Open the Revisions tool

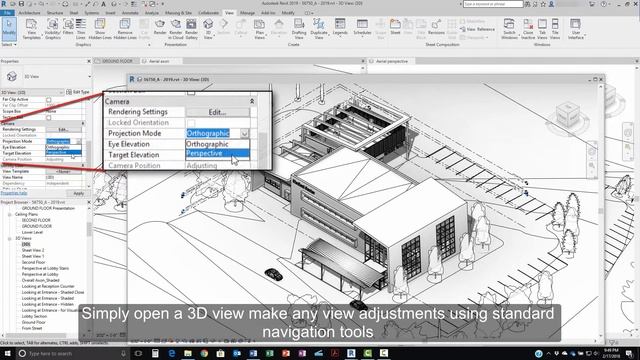point(436,27)
